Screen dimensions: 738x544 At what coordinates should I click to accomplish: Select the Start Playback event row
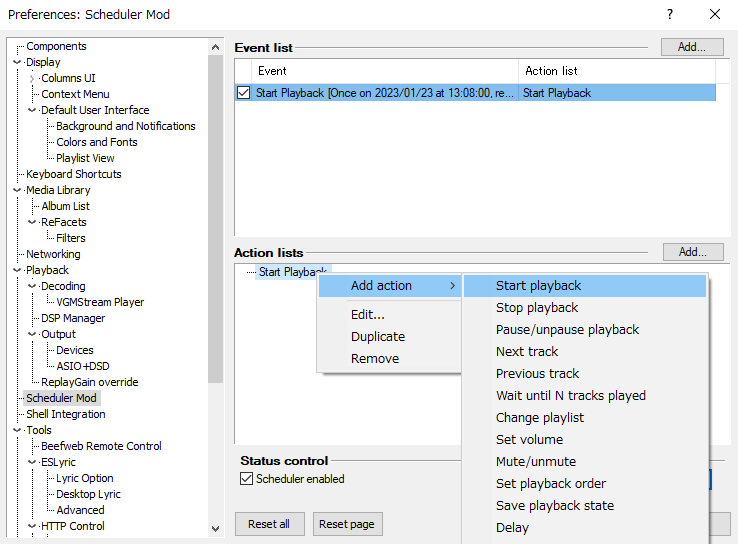pos(475,93)
